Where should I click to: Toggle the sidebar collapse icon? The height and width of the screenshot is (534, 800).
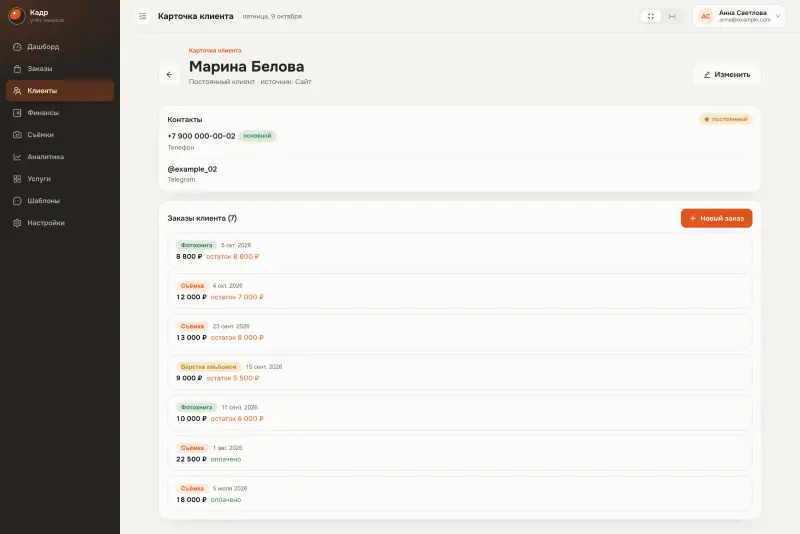(x=143, y=16)
